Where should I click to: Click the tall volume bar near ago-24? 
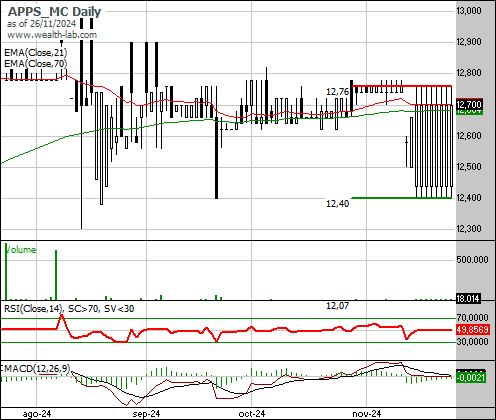click(56, 275)
